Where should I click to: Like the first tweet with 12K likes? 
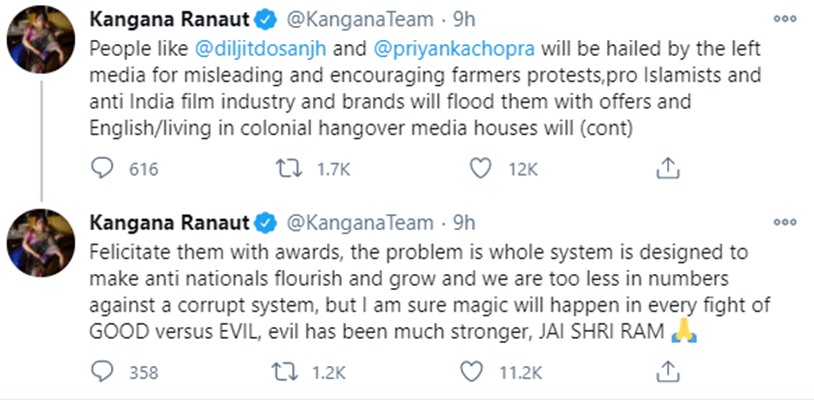pyautogui.click(x=483, y=169)
